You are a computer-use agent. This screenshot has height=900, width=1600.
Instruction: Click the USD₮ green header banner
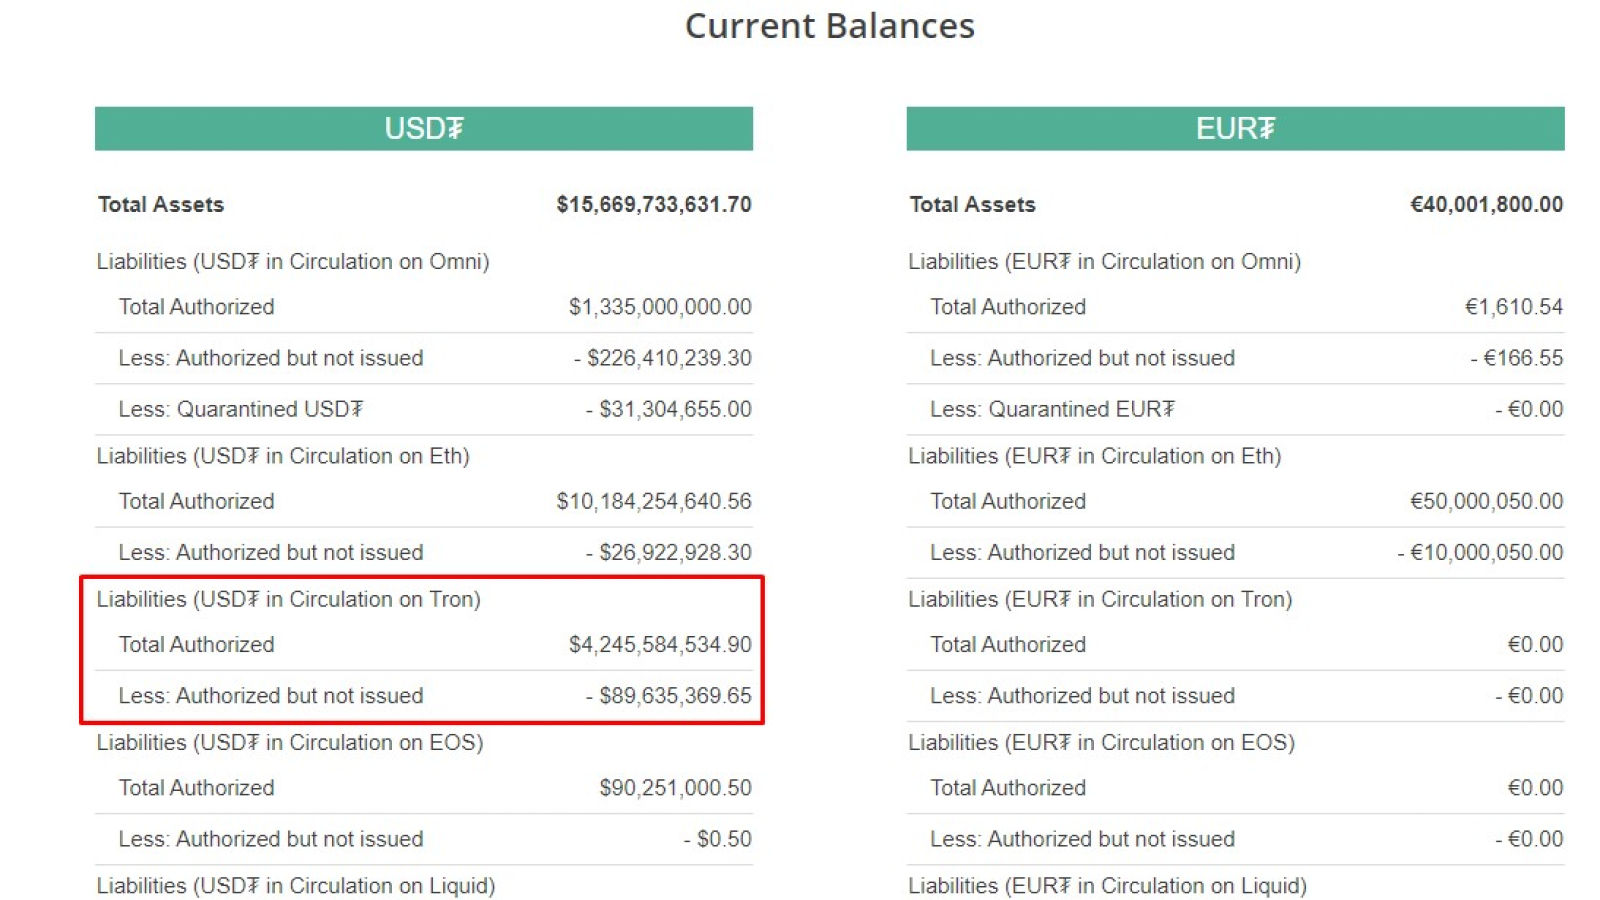423,128
